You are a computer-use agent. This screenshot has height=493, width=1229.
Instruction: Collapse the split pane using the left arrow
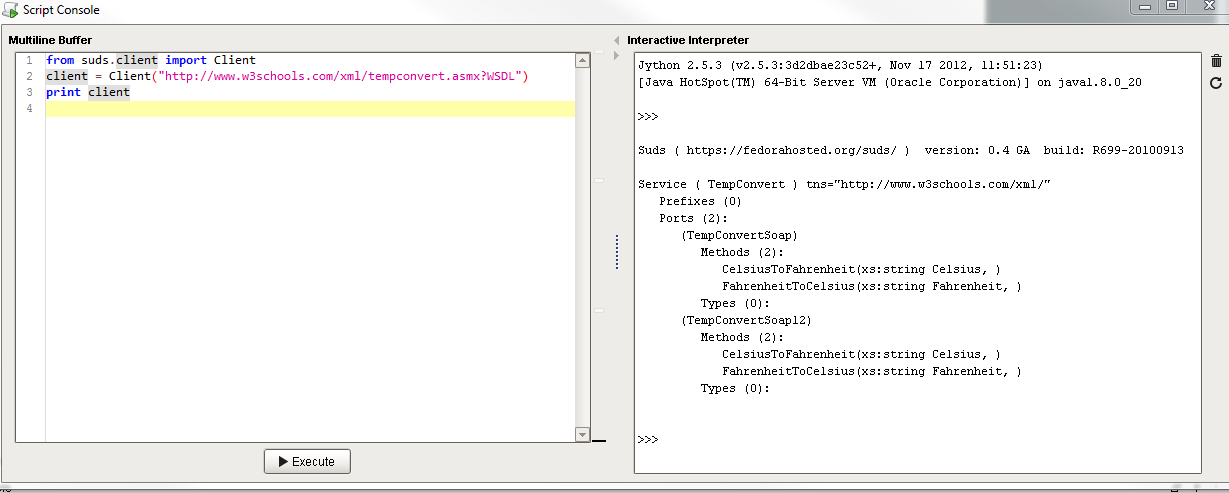click(616, 41)
